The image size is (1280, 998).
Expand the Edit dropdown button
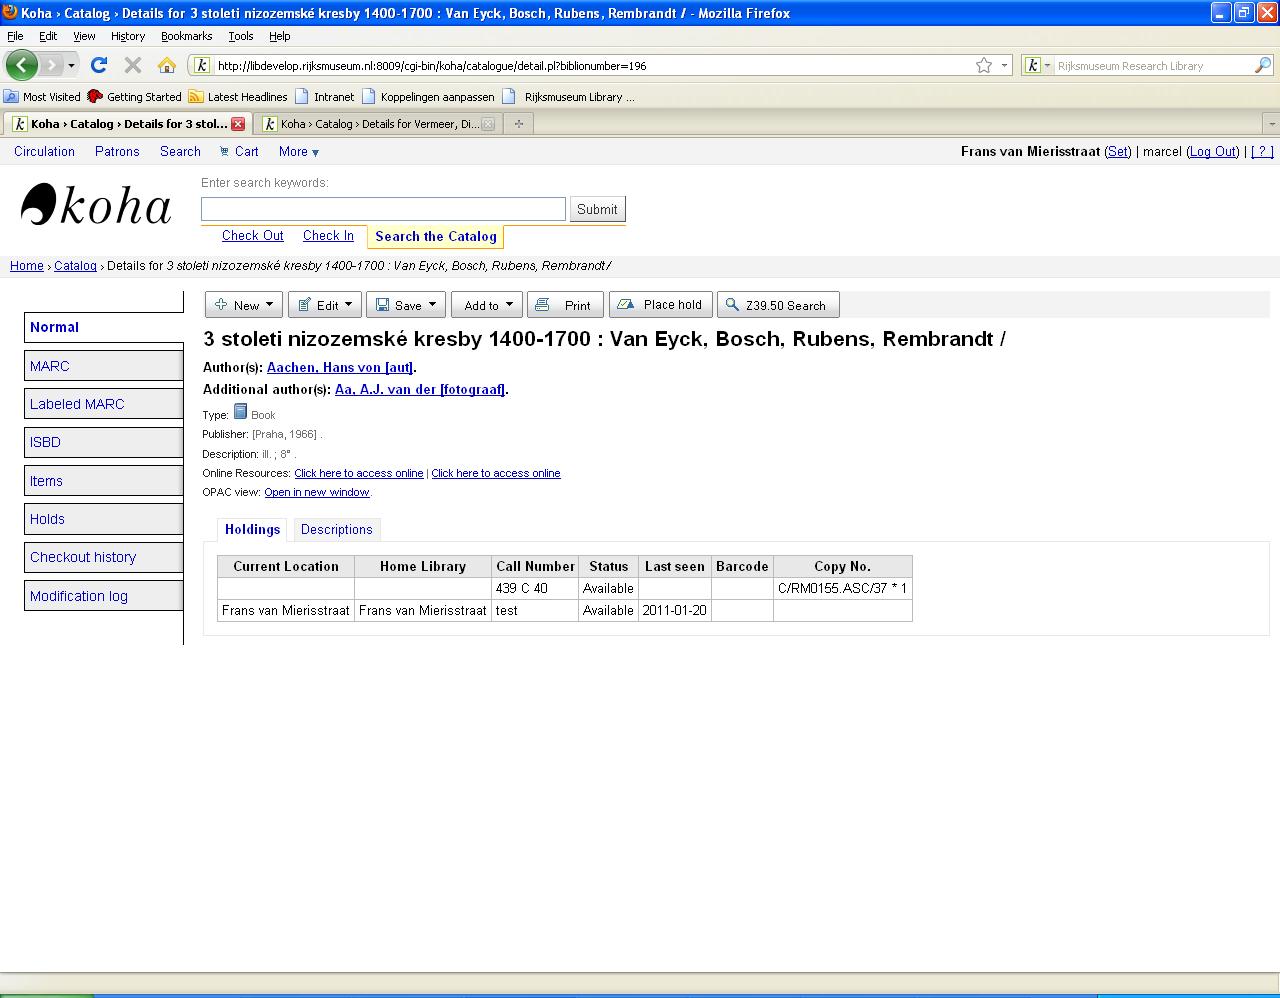tap(325, 305)
